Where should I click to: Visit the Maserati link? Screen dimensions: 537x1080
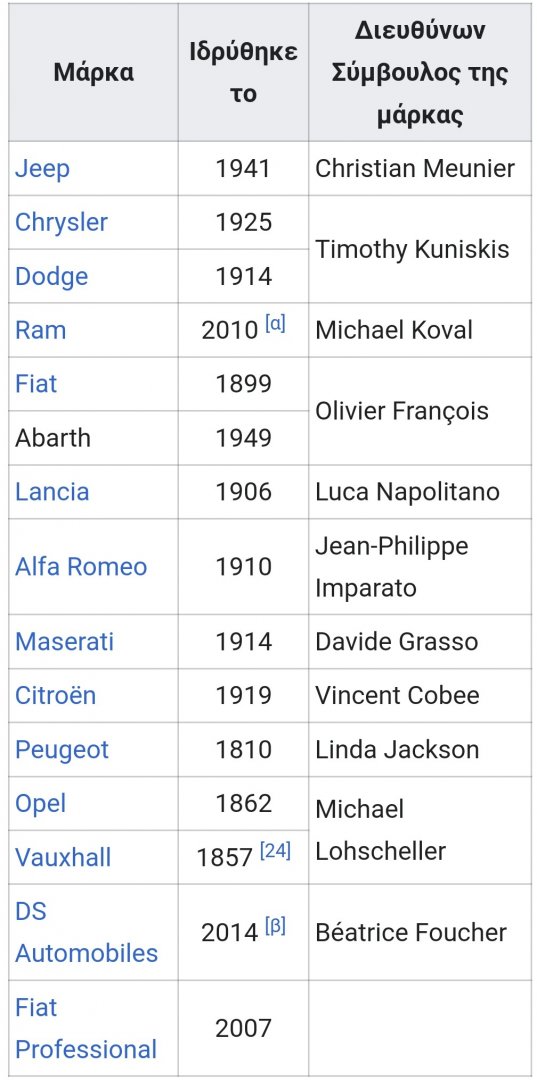[x=65, y=642]
